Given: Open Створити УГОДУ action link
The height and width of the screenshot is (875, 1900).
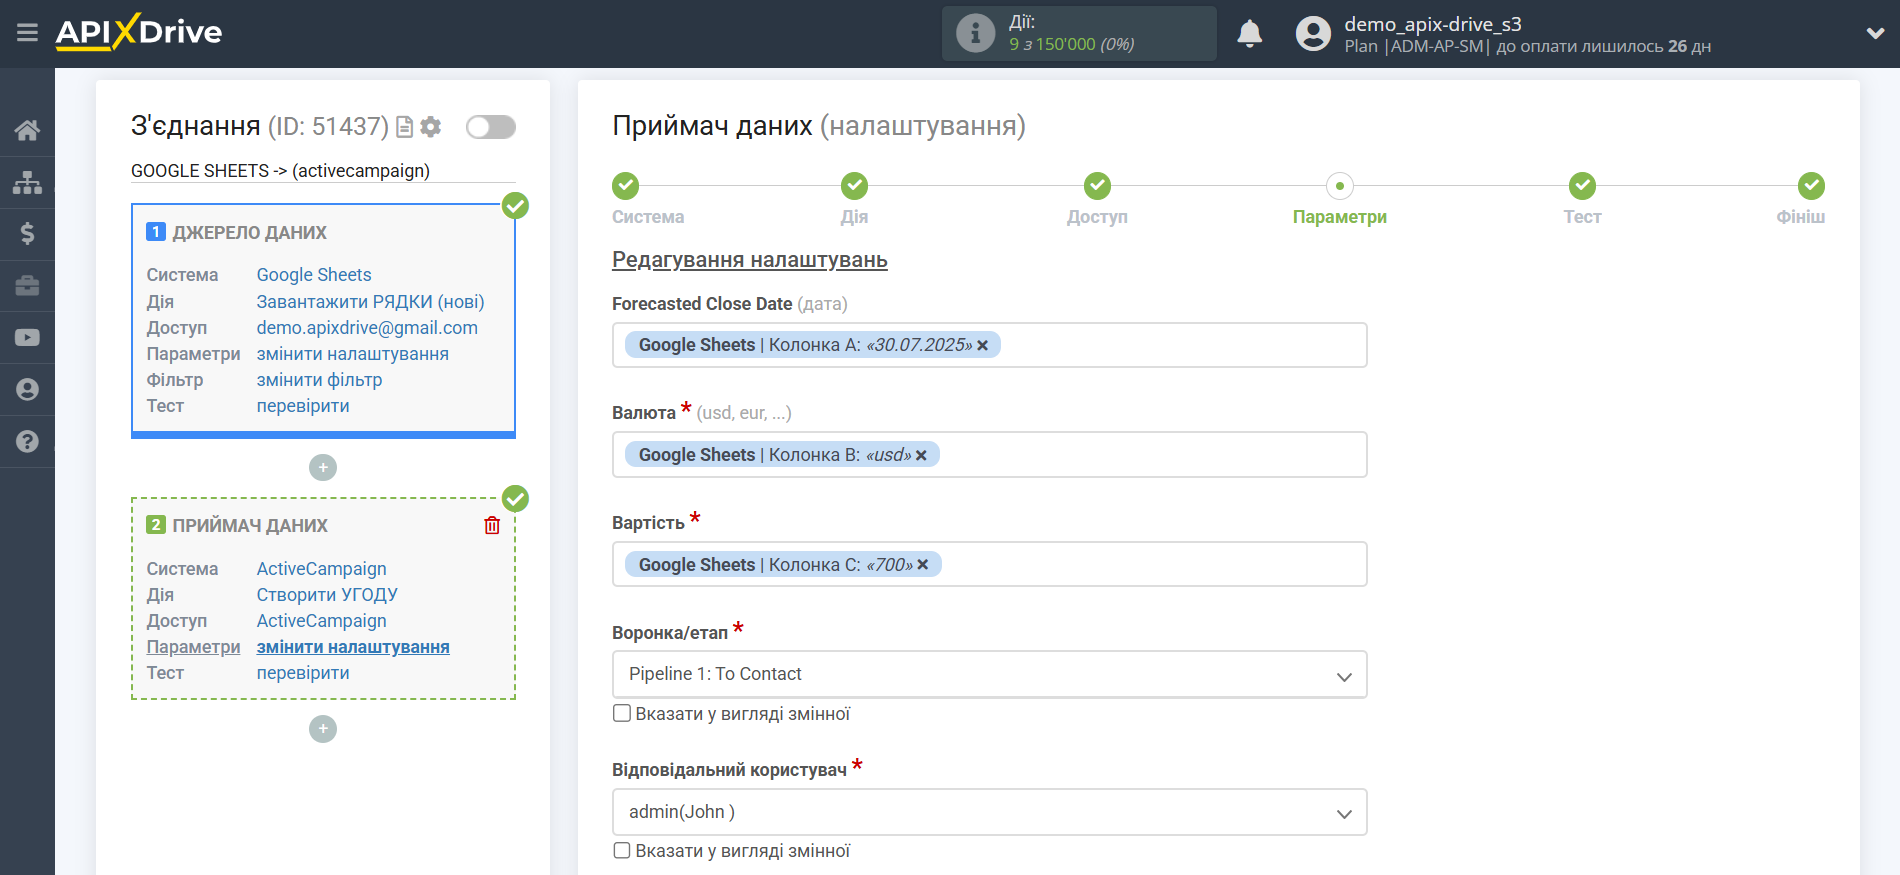Looking at the screenshot, I should (x=327, y=595).
